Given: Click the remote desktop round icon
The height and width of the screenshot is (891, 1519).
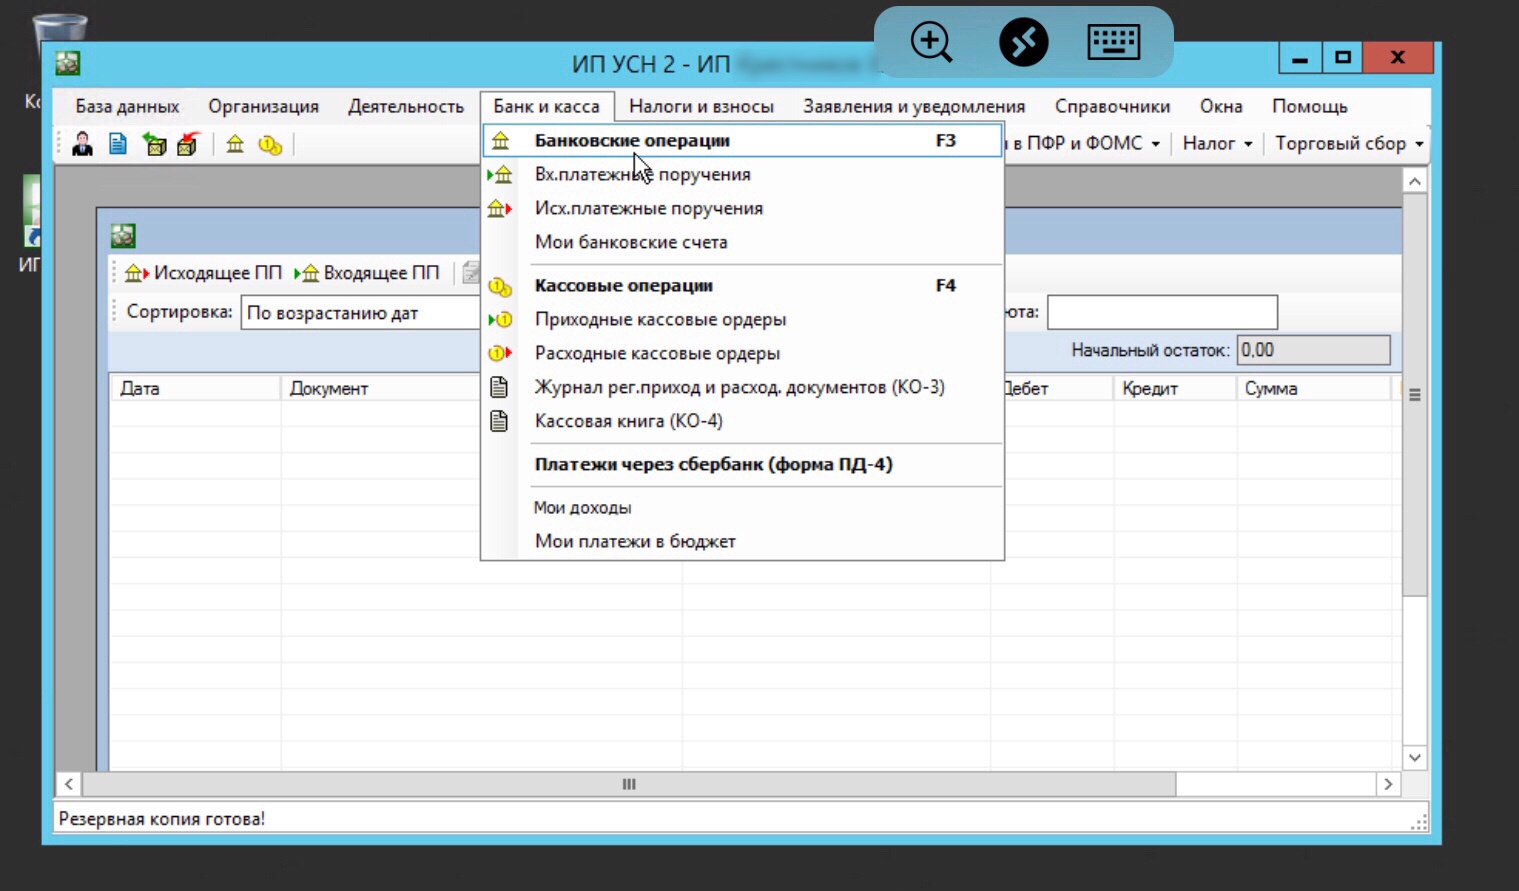Looking at the screenshot, I should (x=1023, y=42).
